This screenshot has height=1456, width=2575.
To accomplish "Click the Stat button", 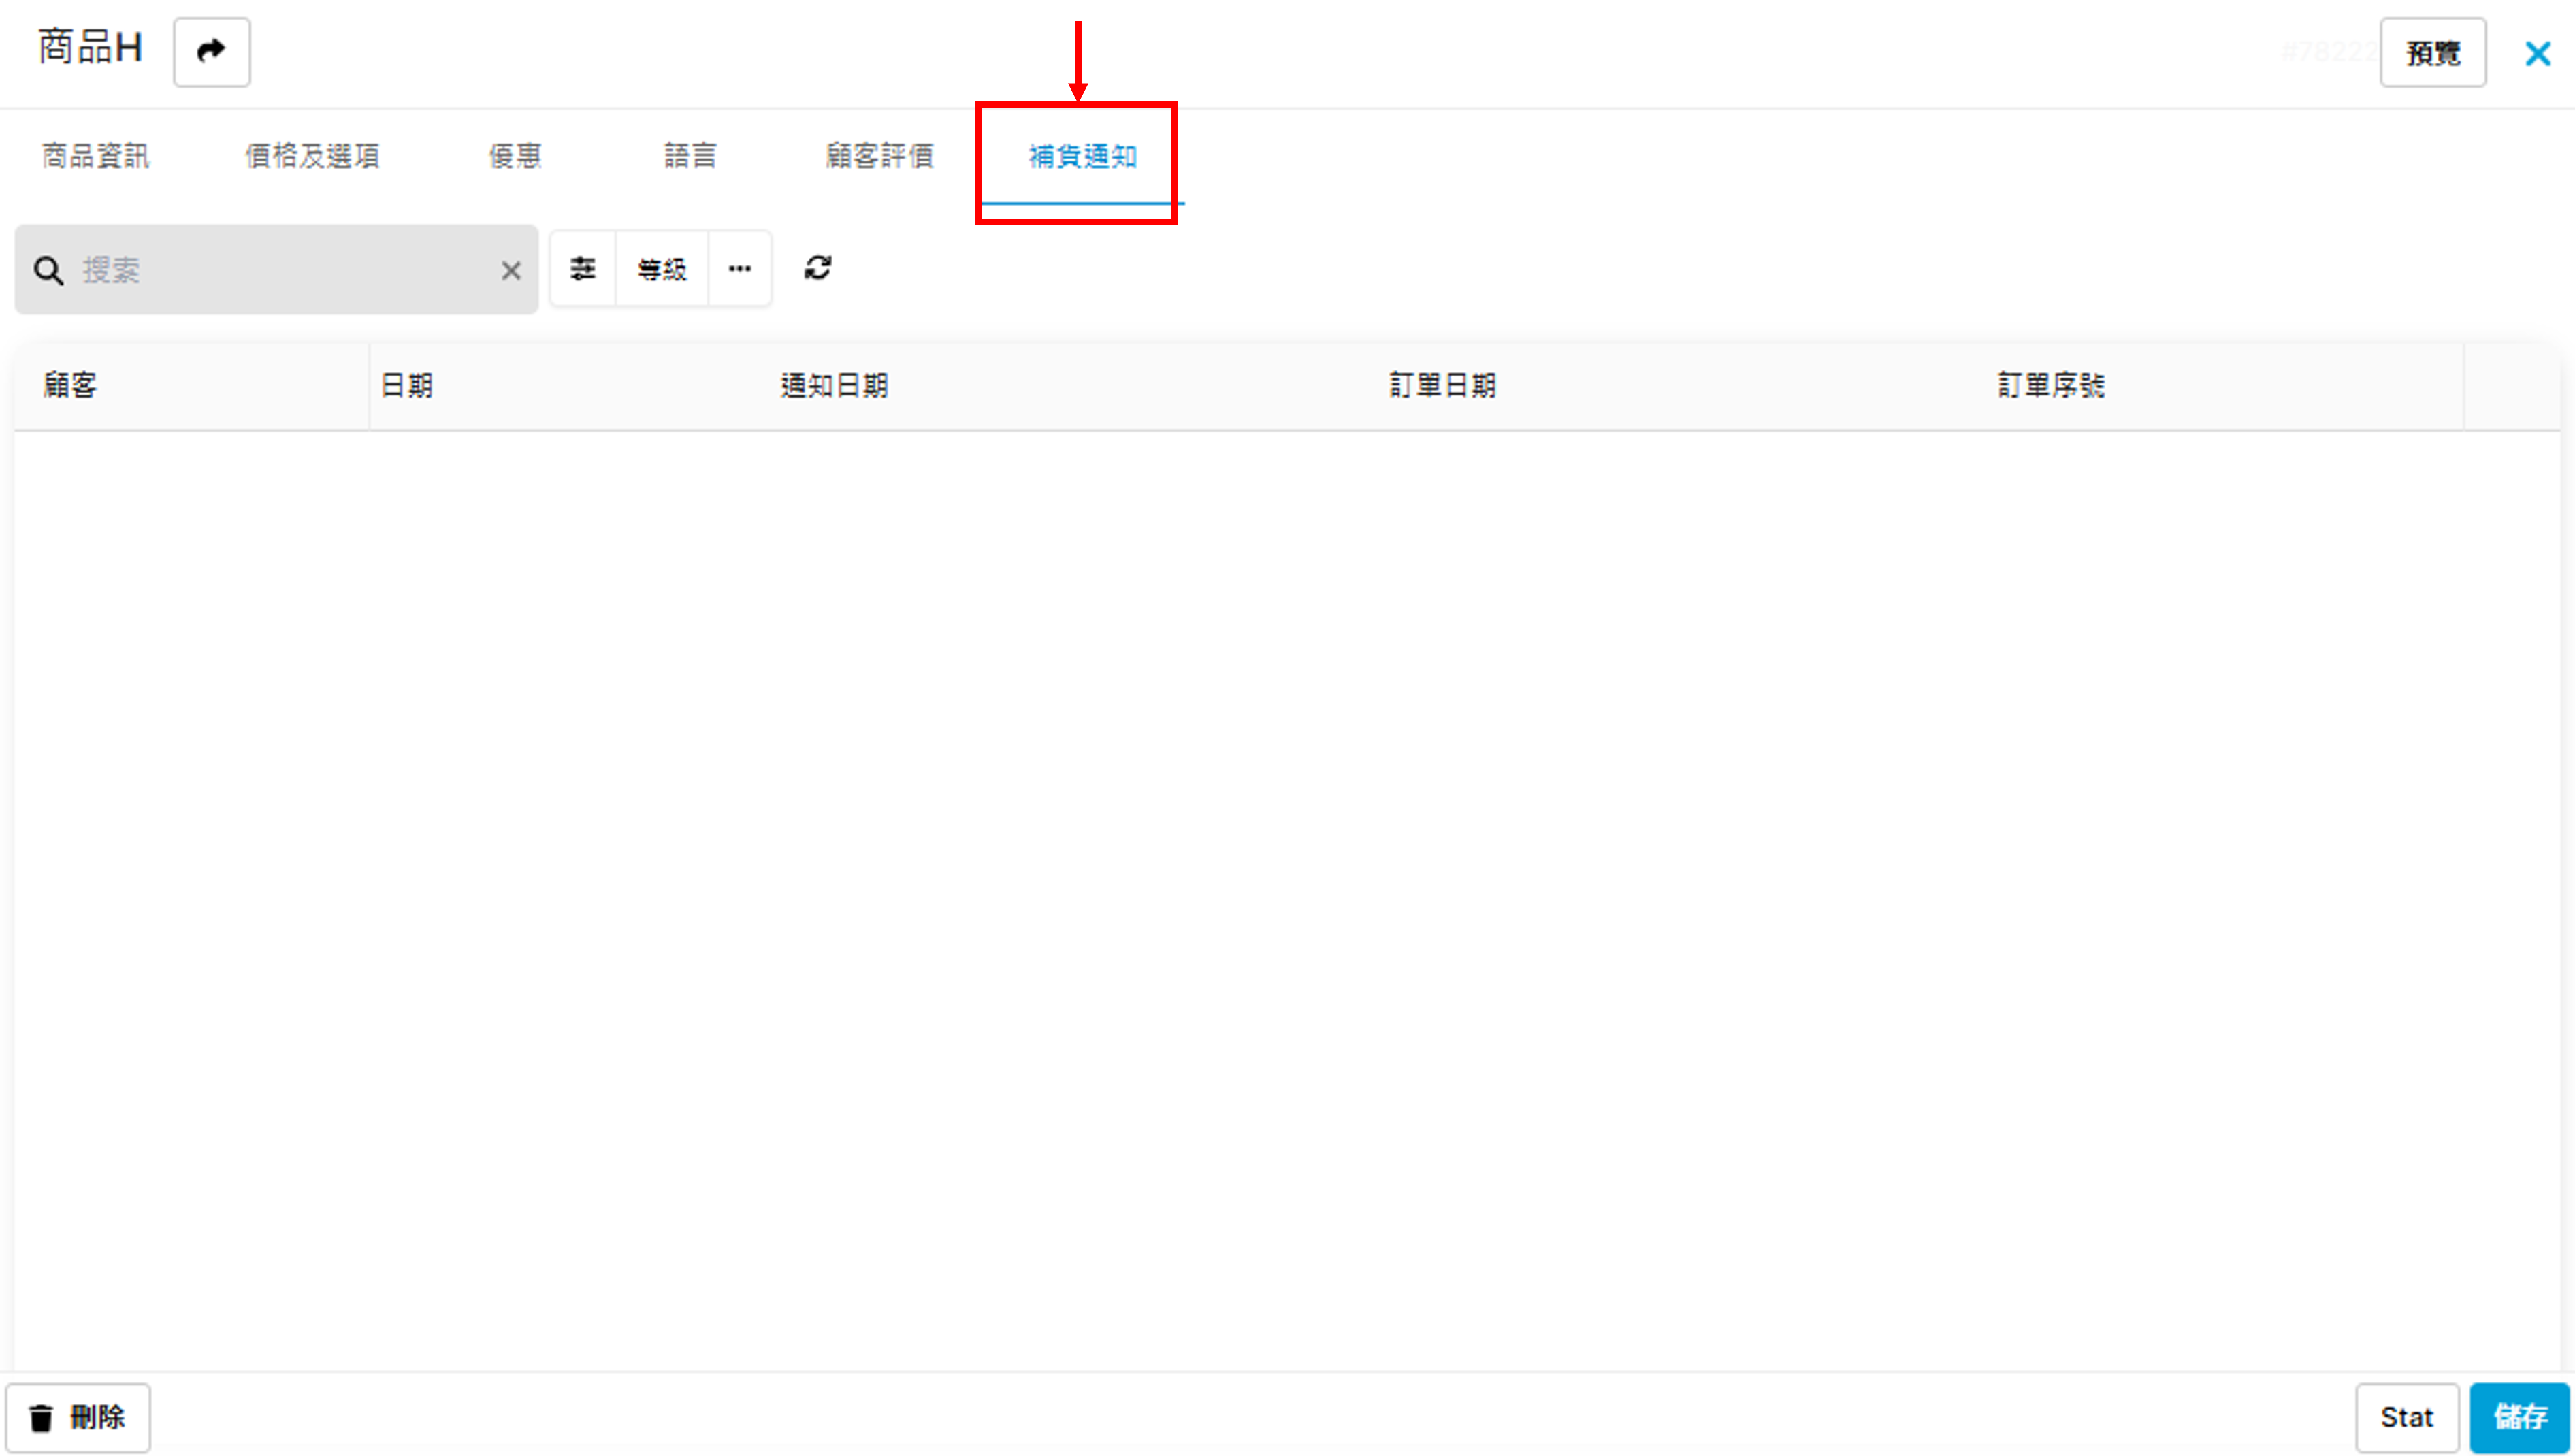I will click(2406, 1417).
